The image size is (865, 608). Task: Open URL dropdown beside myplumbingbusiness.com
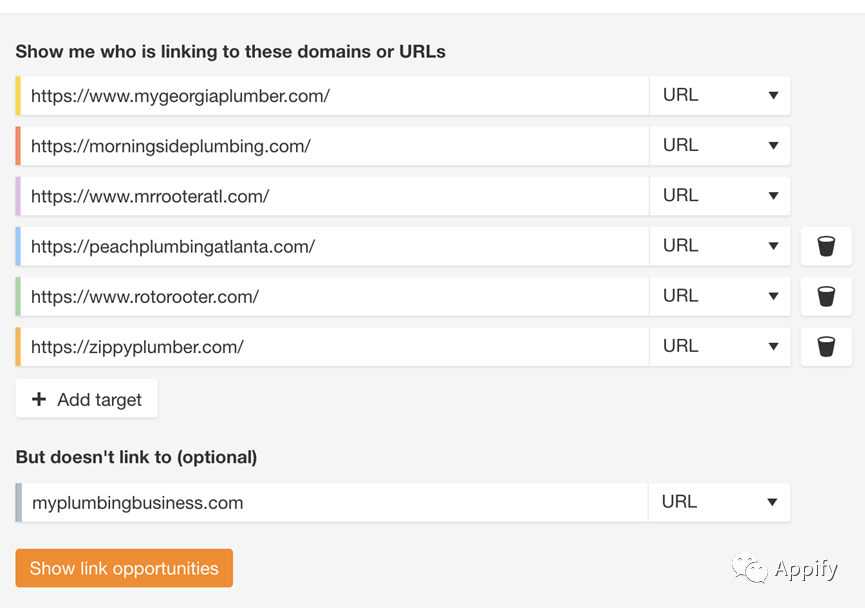click(719, 502)
